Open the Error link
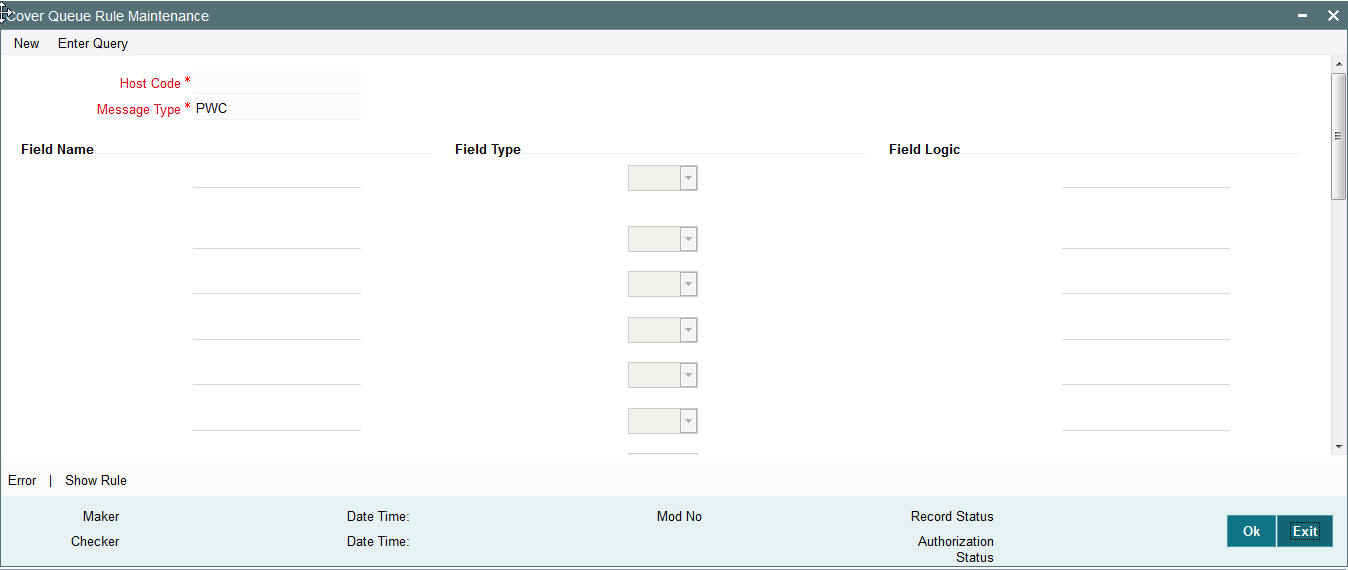Screen dimensions: 1348x570 (x=22, y=480)
